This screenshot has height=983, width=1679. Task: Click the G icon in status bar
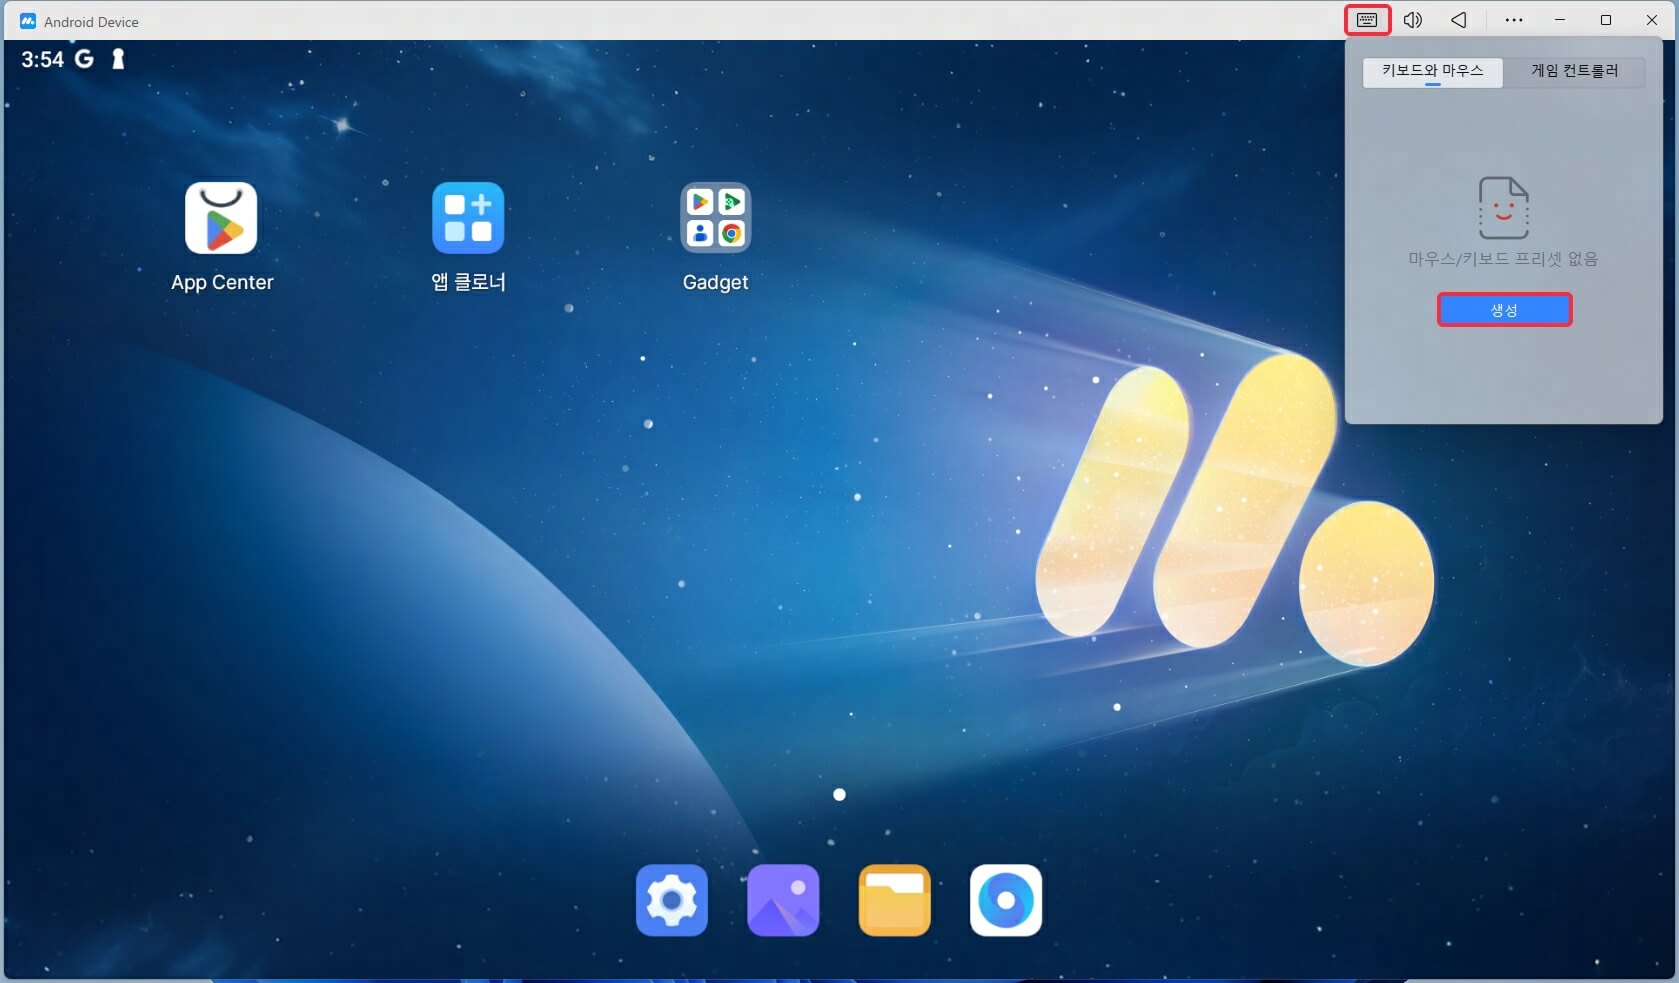[84, 59]
